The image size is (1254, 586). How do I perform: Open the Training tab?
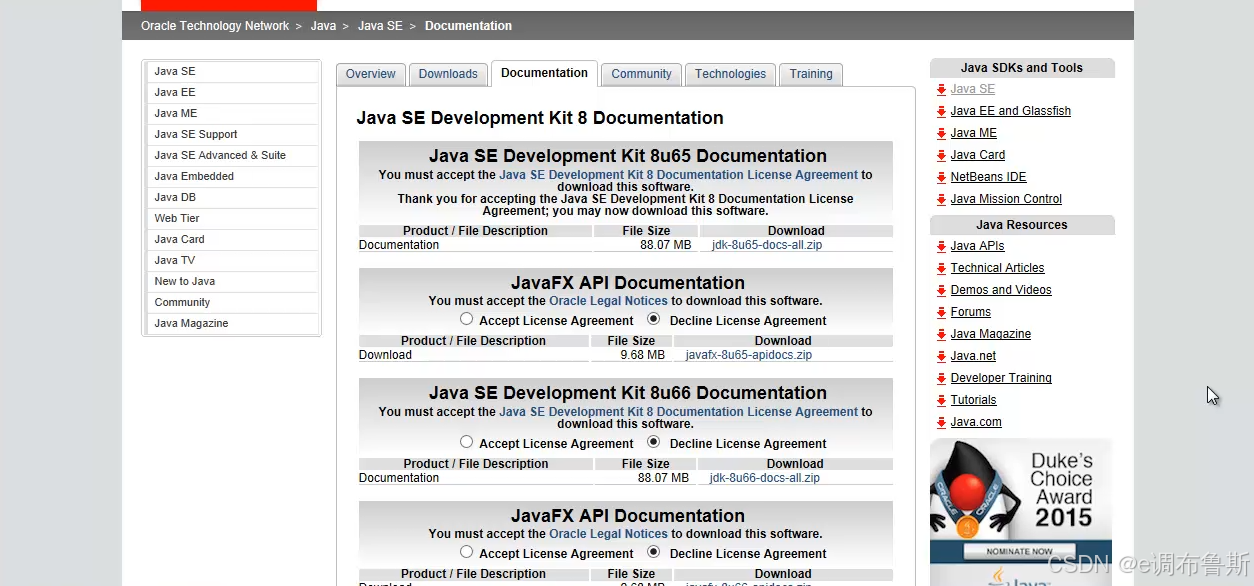[x=811, y=74]
